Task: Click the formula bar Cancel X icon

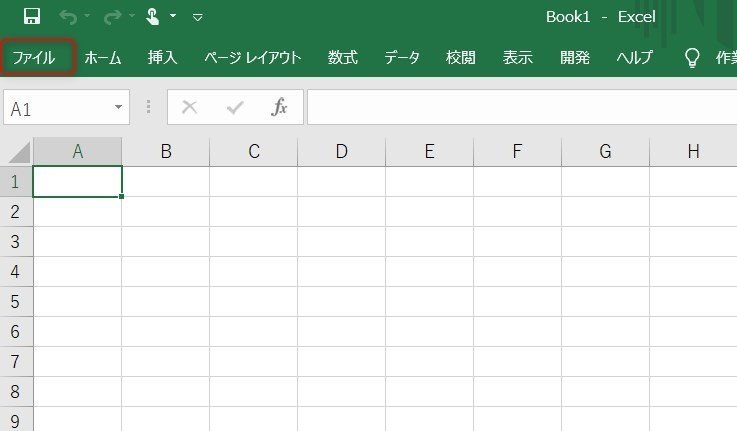Action: [x=190, y=108]
